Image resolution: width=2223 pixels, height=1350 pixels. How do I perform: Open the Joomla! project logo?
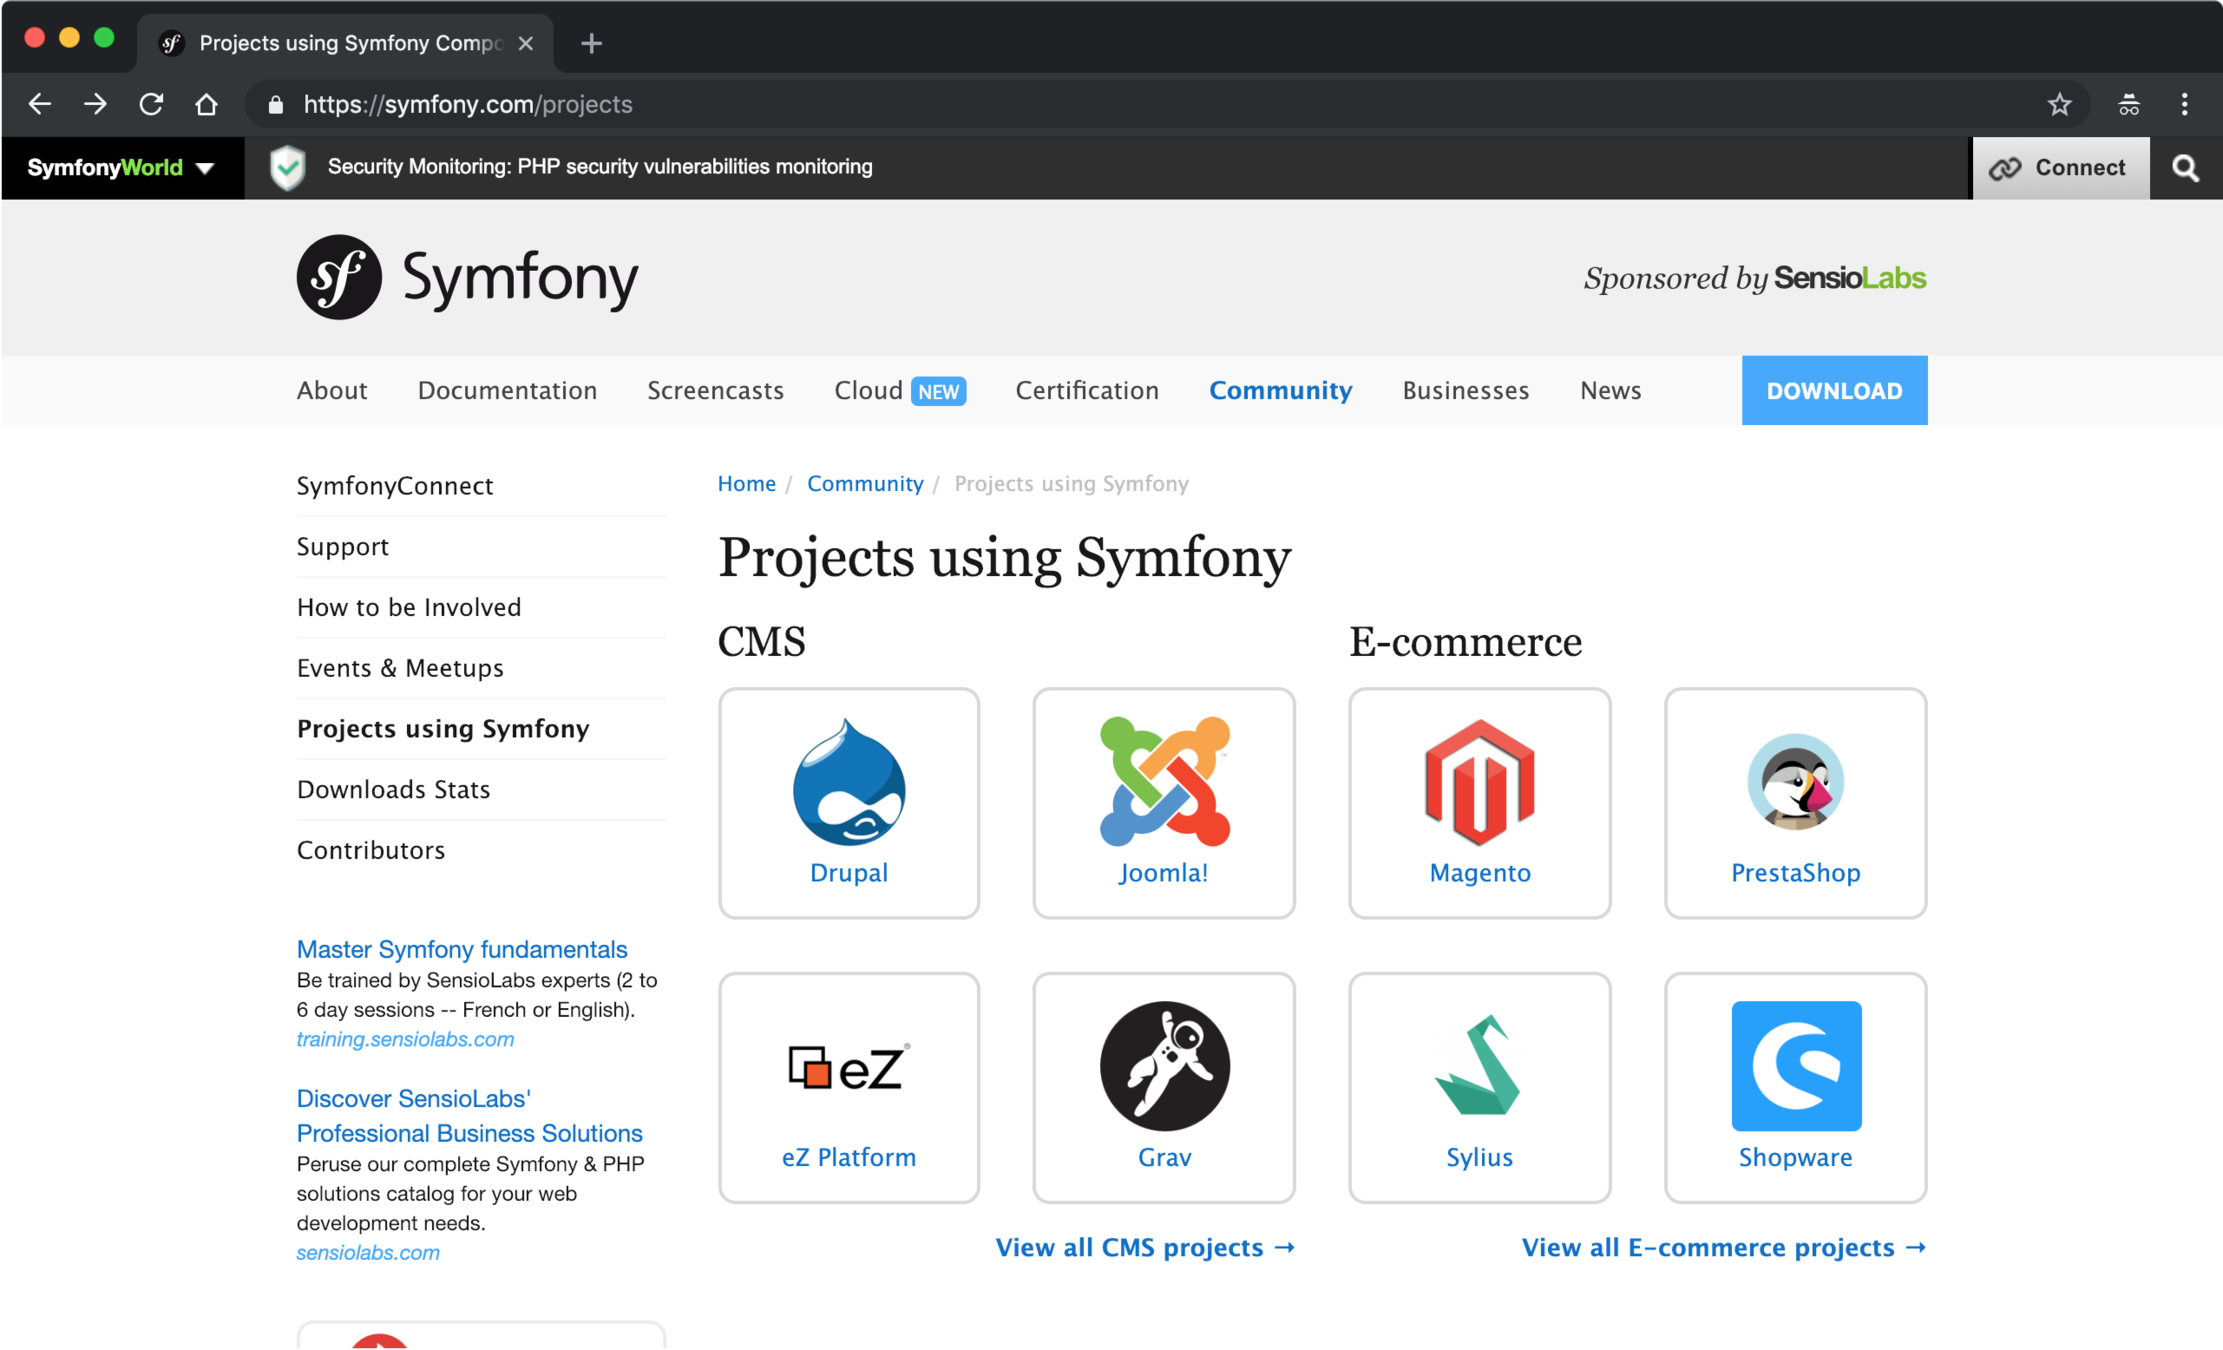pyautogui.click(x=1164, y=782)
